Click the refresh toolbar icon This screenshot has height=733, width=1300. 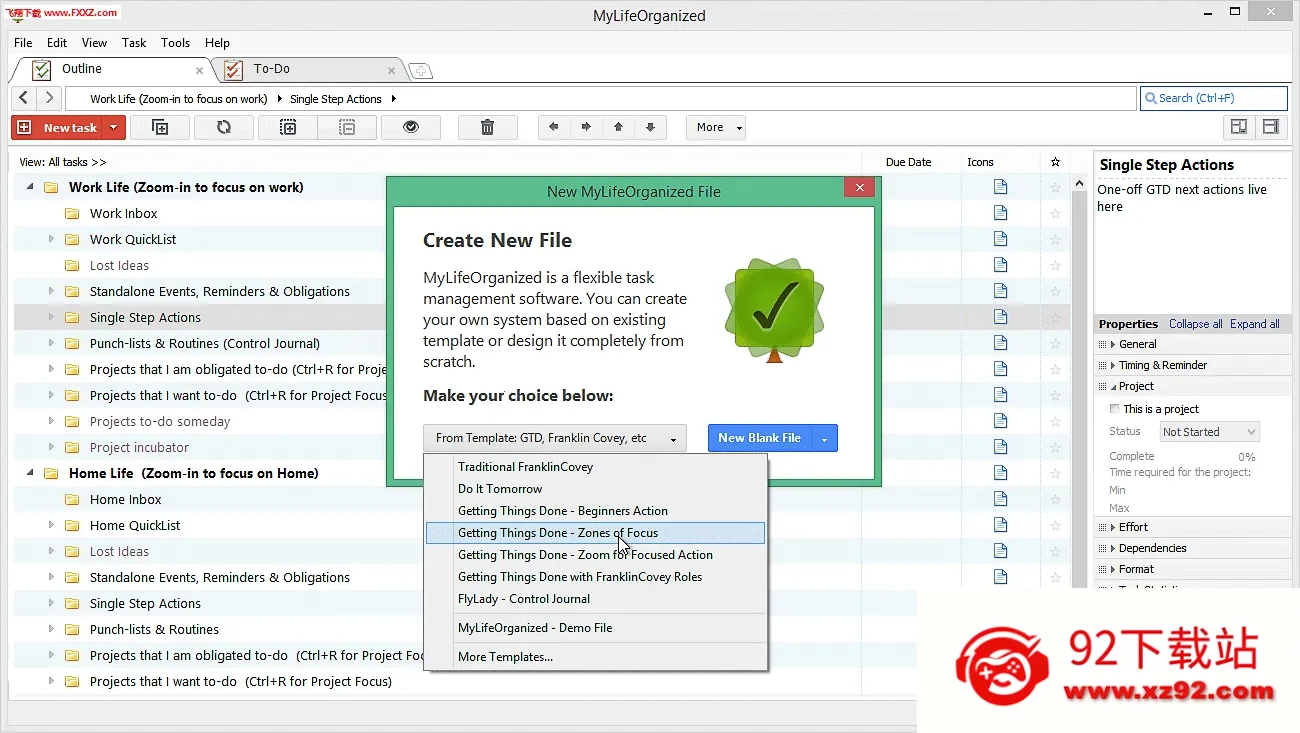pos(223,127)
